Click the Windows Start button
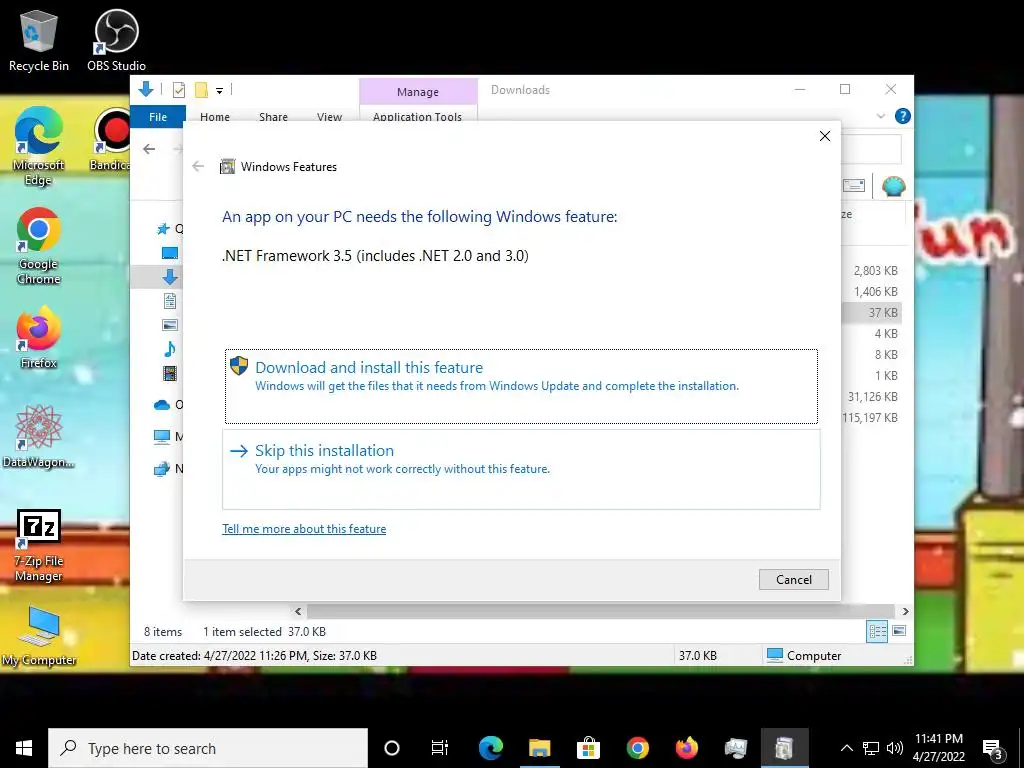 point(24,748)
